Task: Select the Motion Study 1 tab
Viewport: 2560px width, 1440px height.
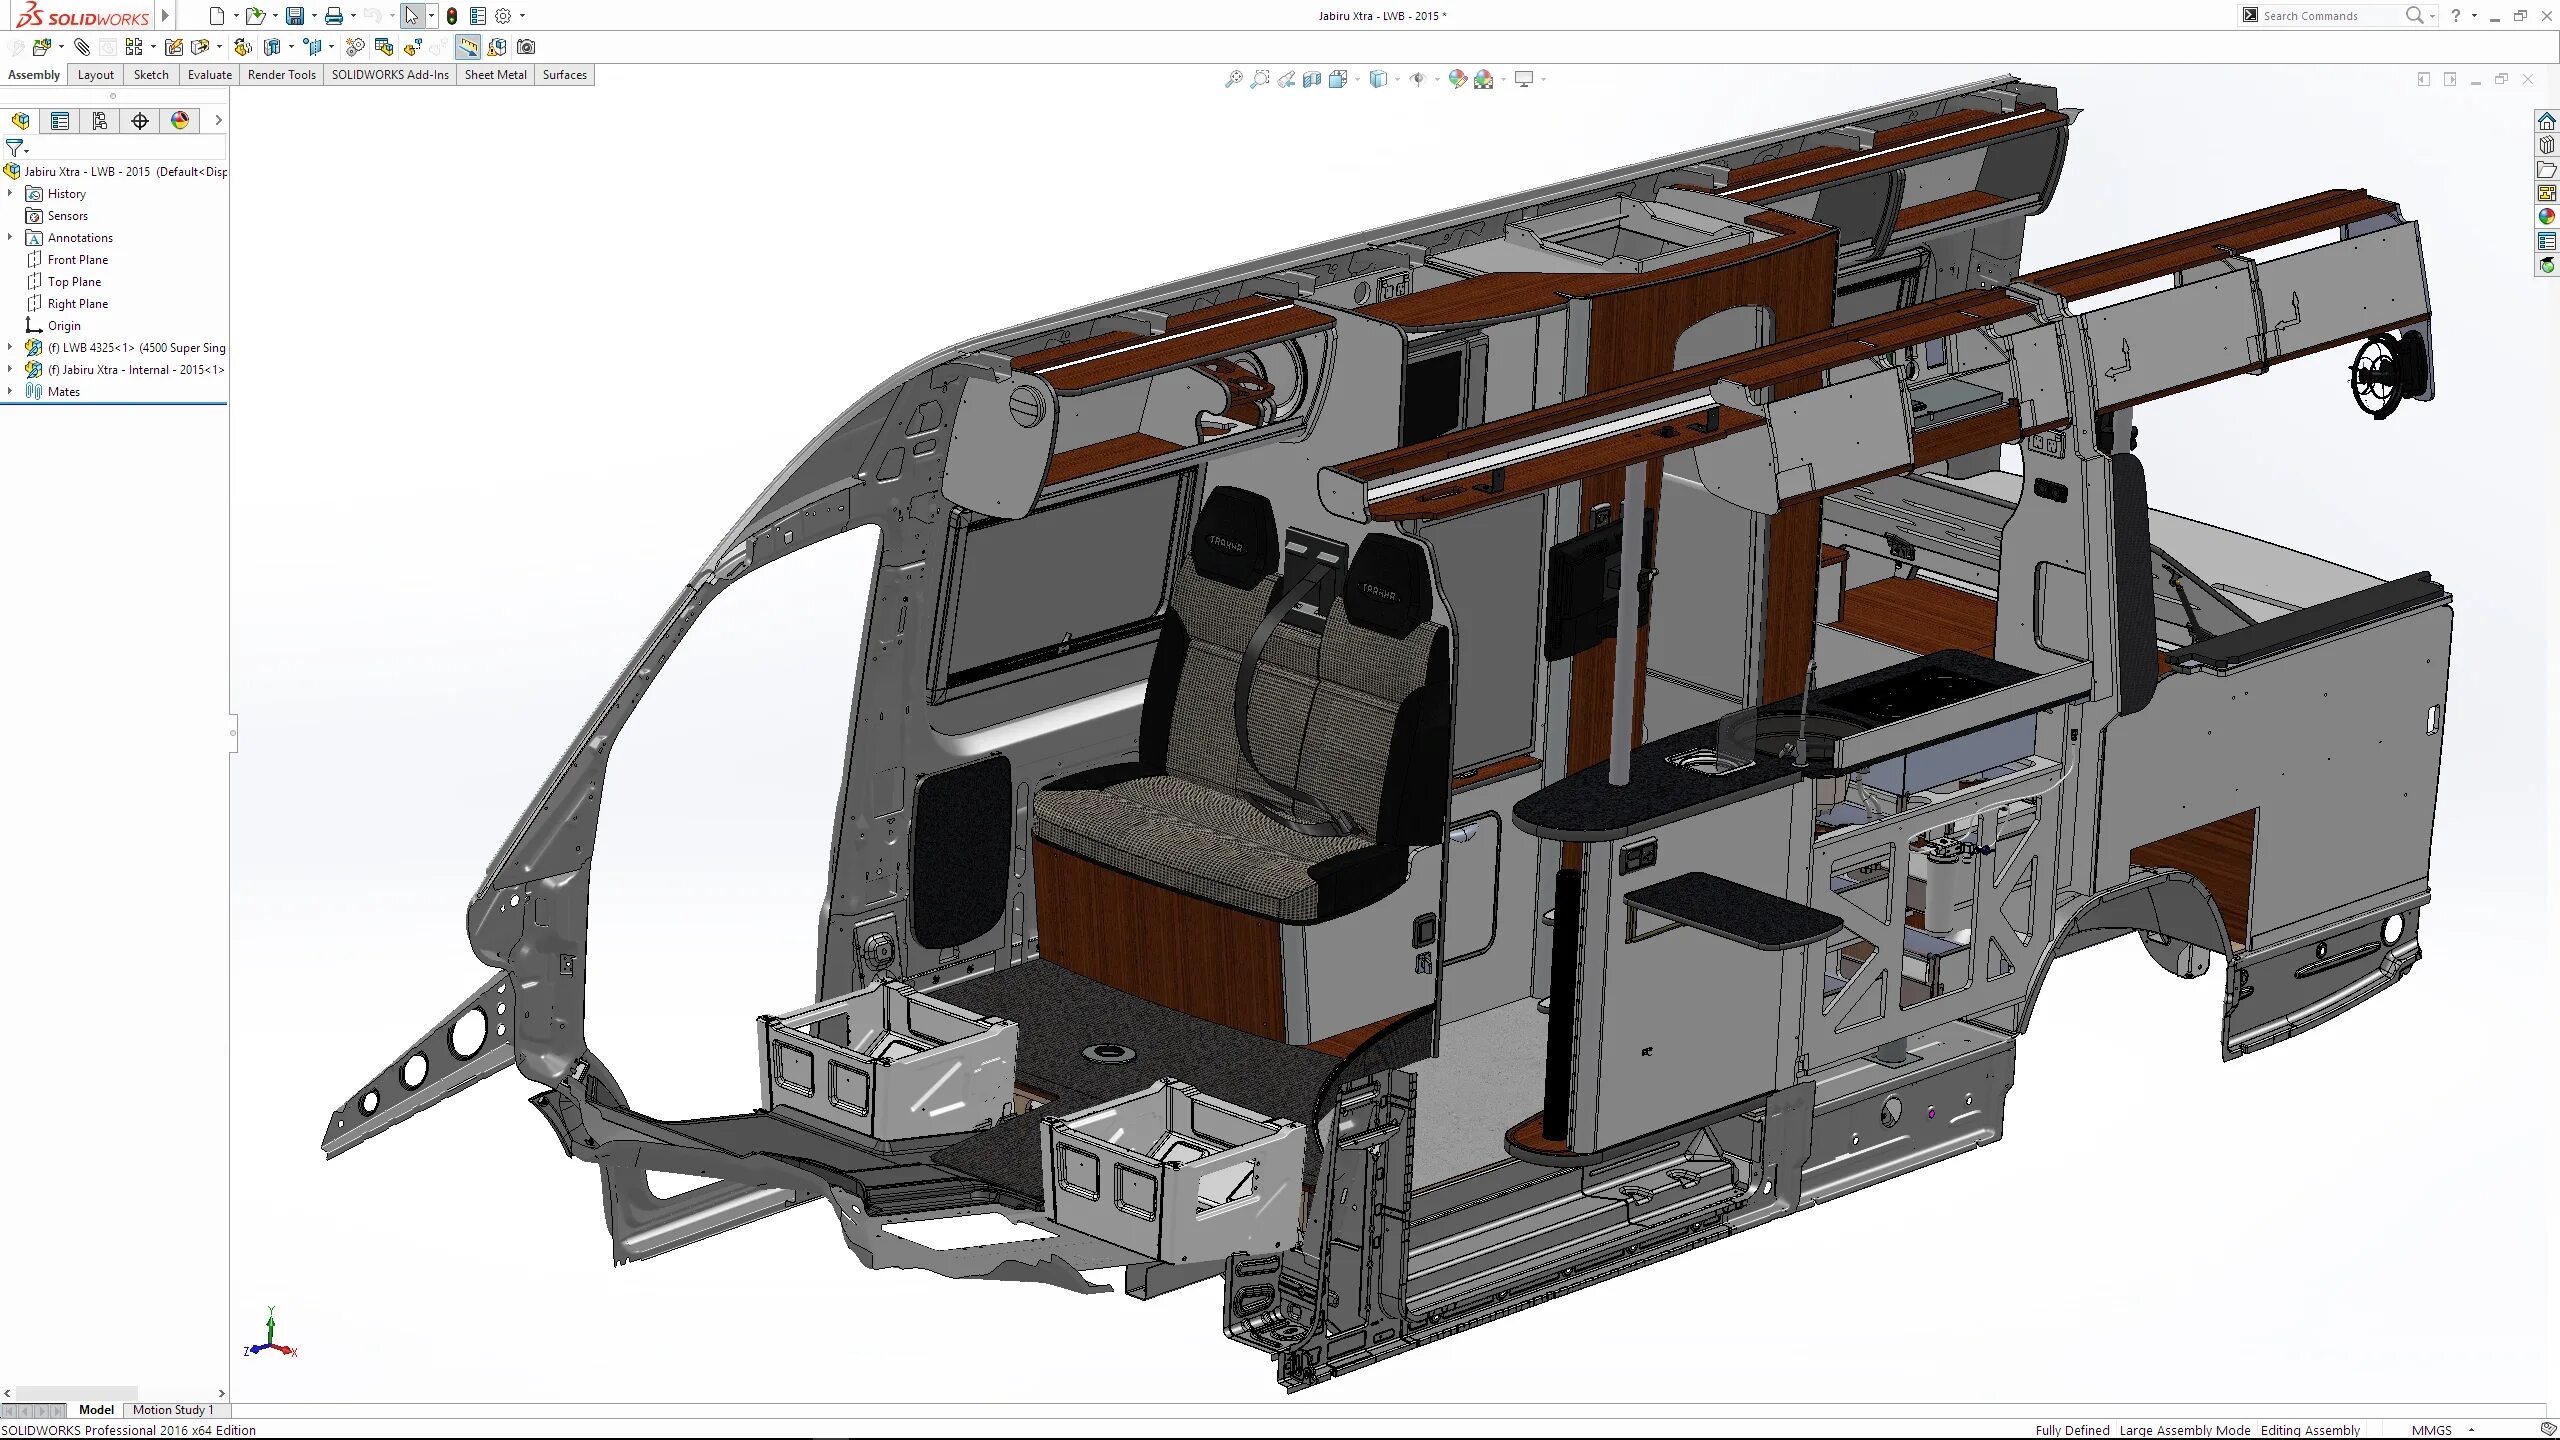Action: (x=173, y=1409)
